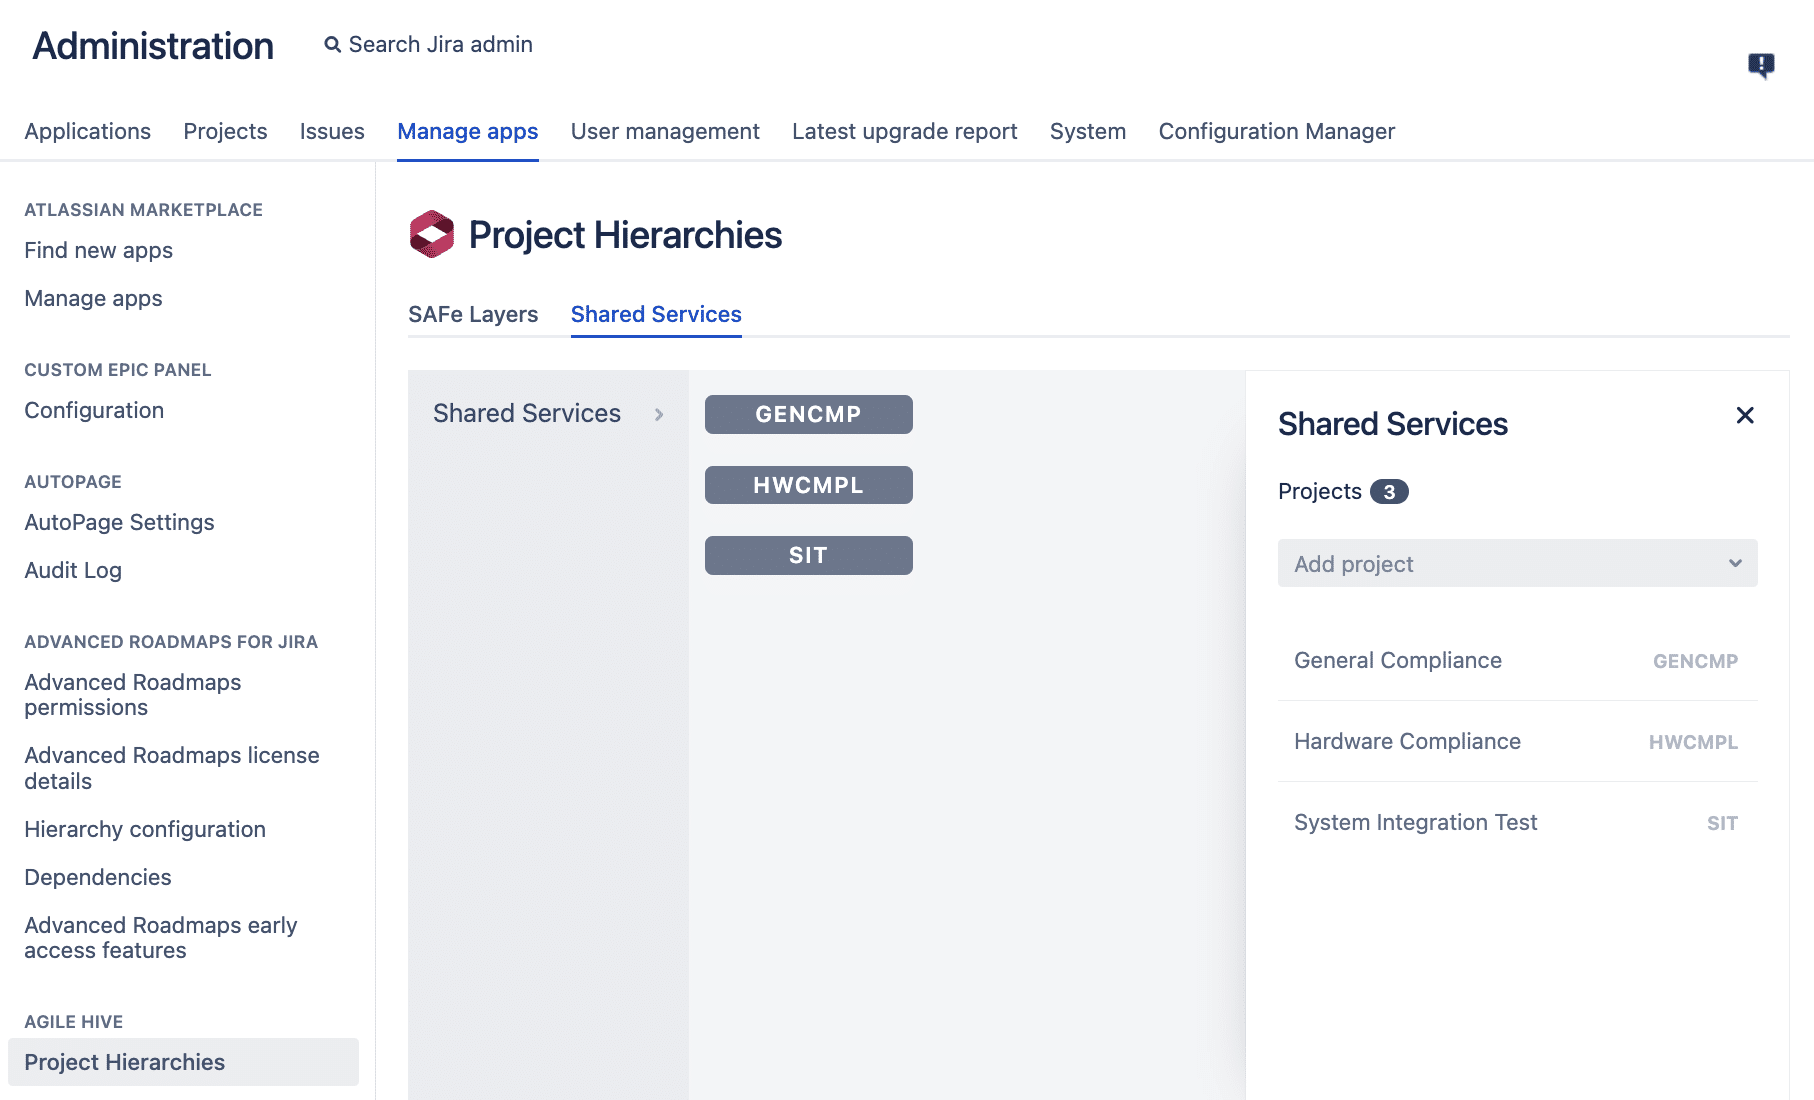The image size is (1814, 1100).
Task: Open Advanced Roadmaps permissions link
Action: tap(133, 695)
